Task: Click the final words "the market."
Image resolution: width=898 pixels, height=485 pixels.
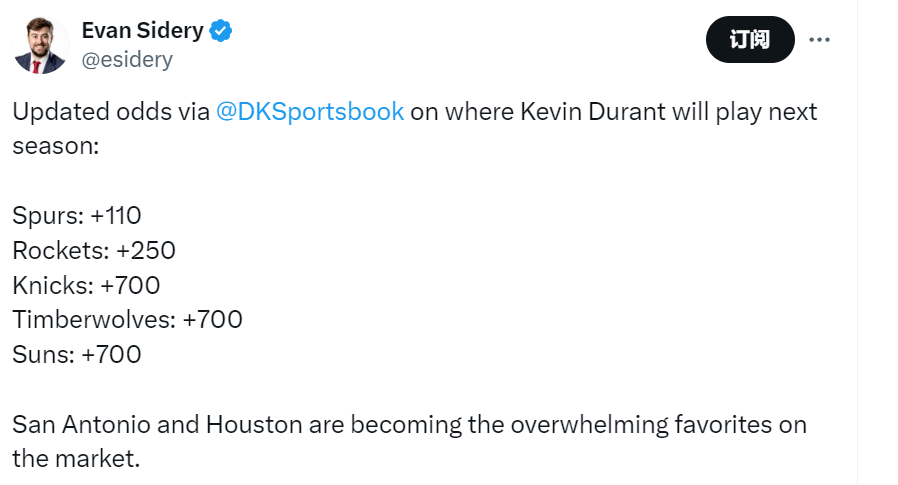Action: click(x=76, y=459)
